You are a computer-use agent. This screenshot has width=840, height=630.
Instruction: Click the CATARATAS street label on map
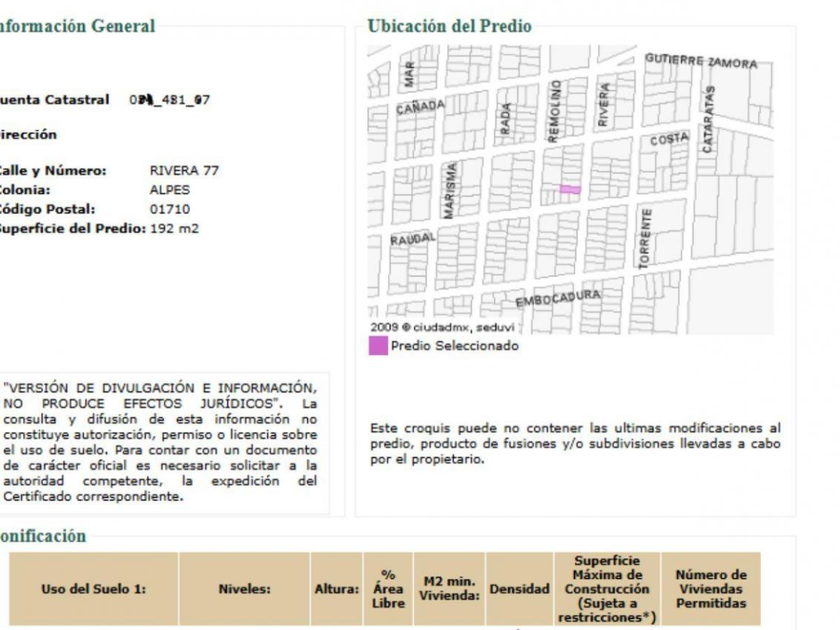(x=708, y=119)
